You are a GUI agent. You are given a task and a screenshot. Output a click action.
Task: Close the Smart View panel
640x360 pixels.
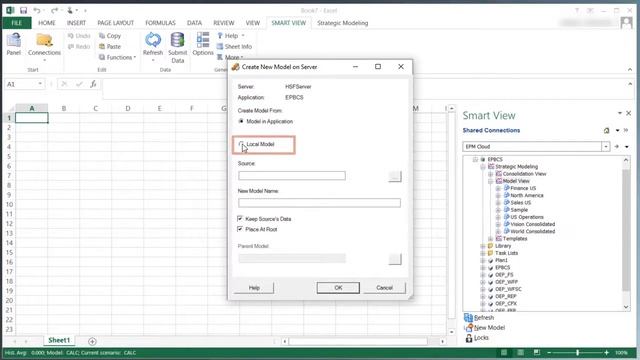(x=629, y=113)
